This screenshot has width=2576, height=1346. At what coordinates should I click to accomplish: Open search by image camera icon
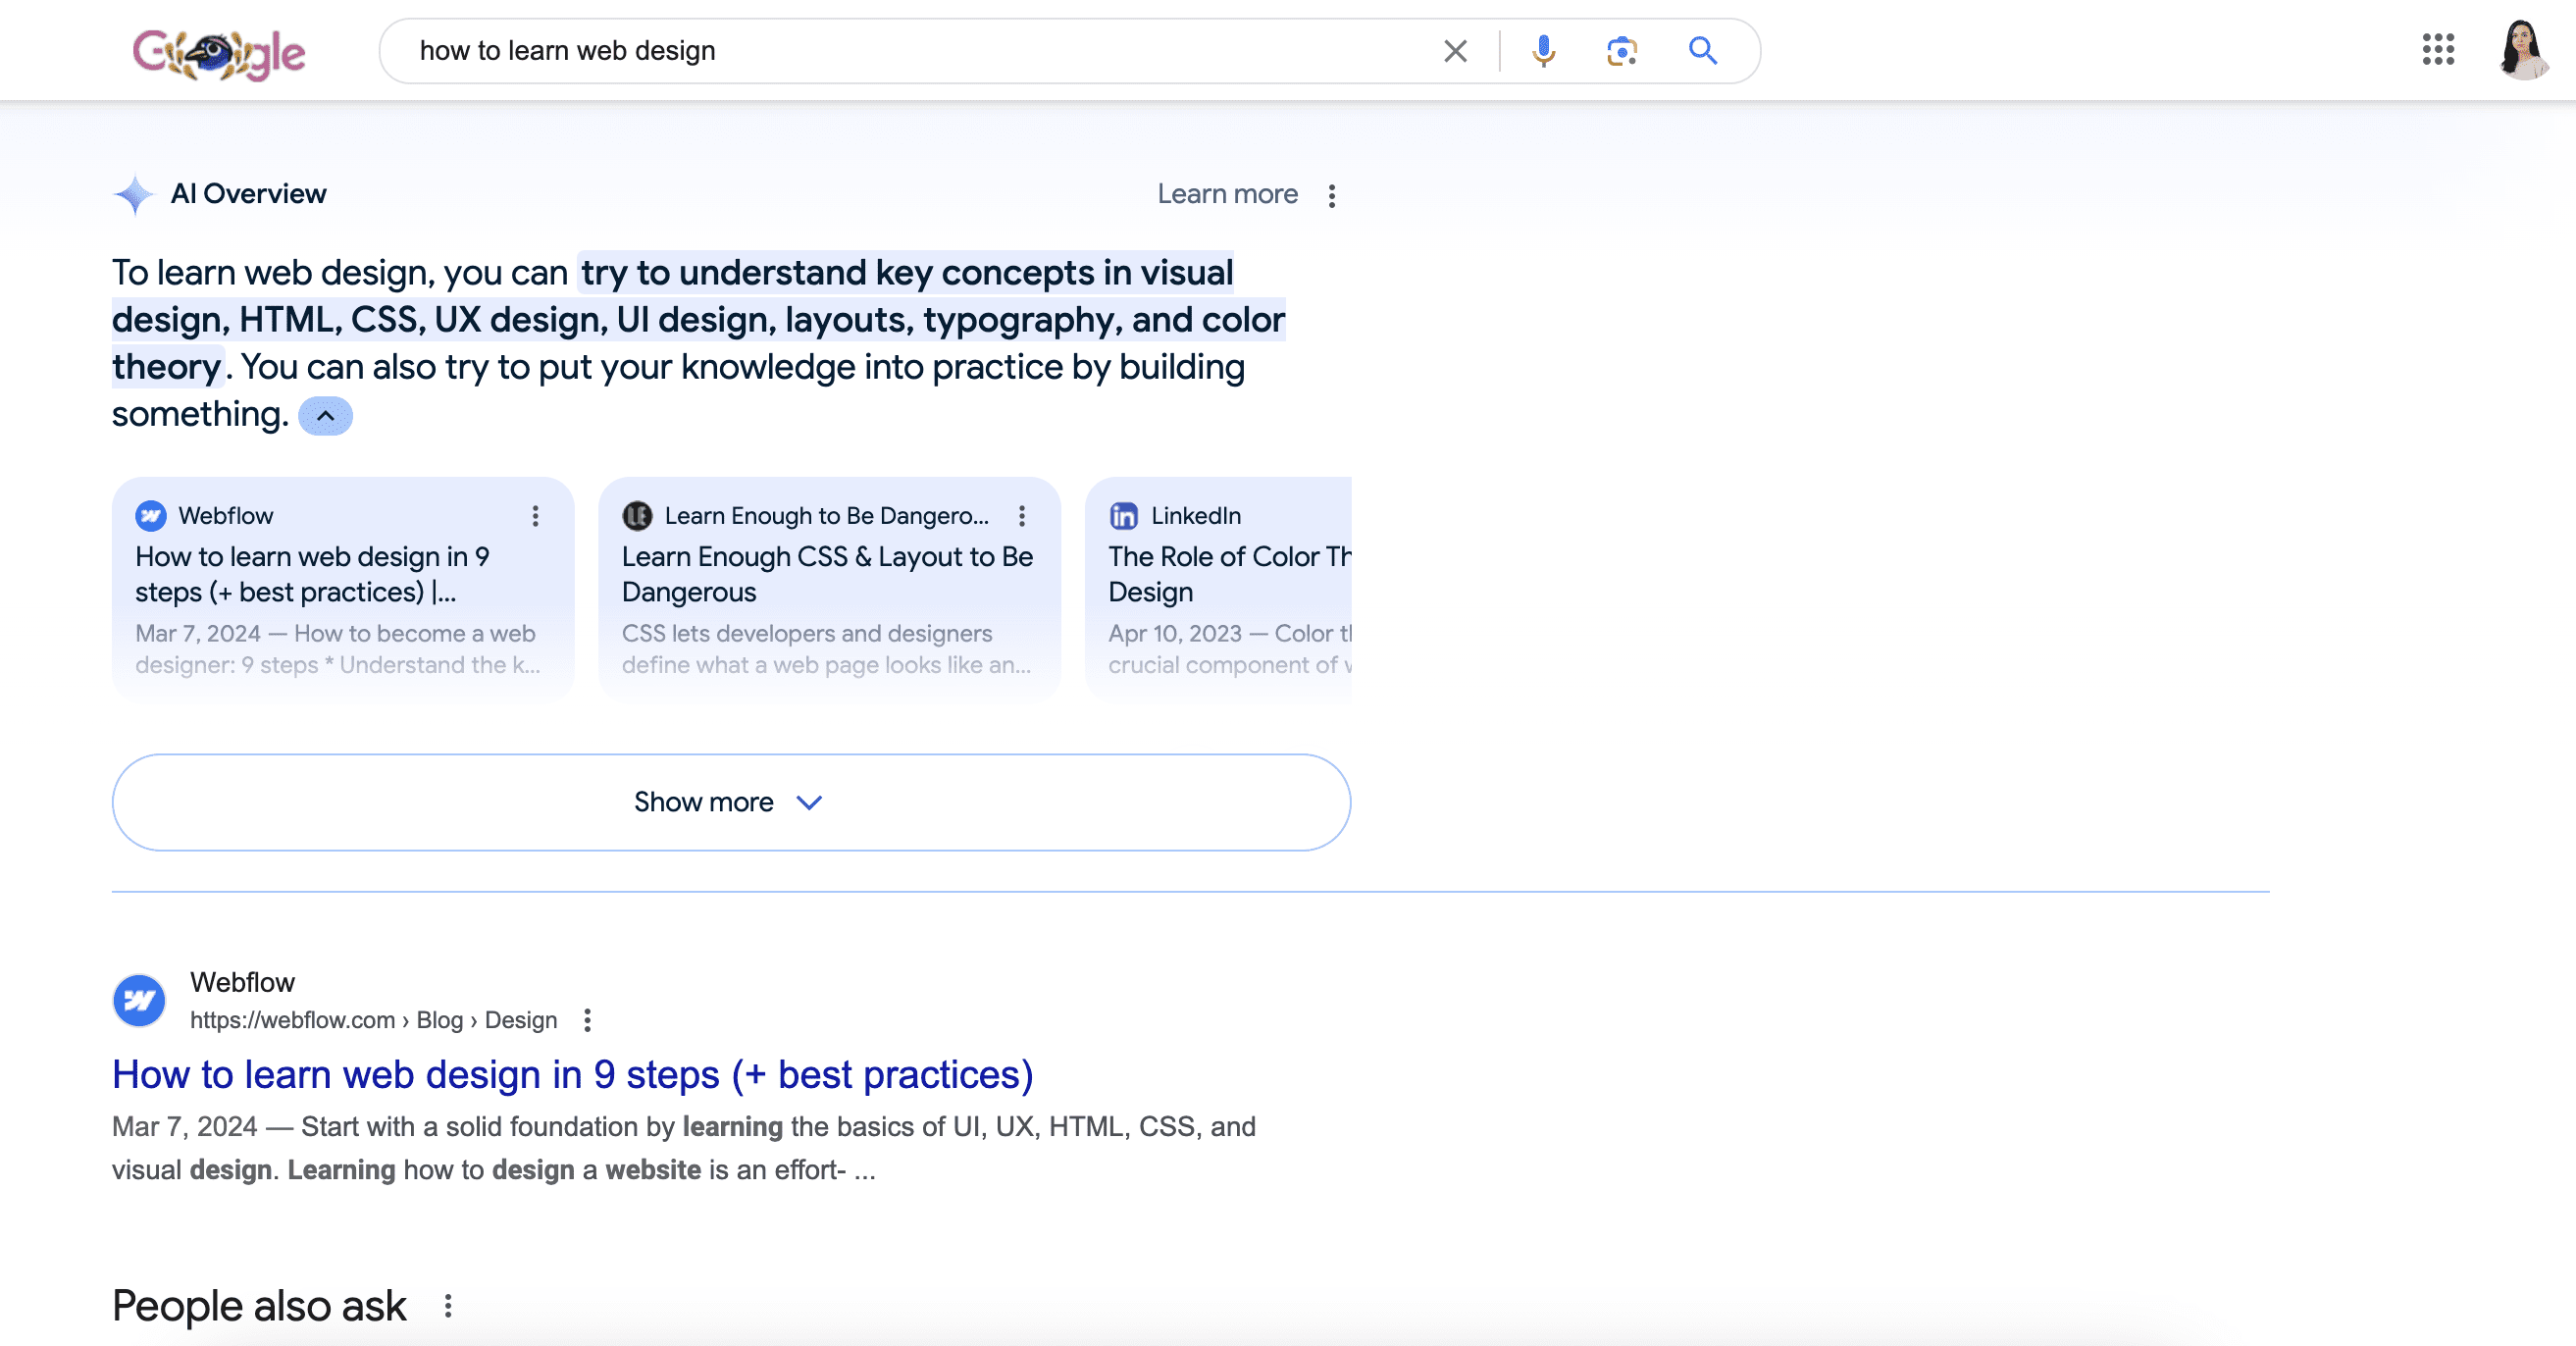click(1621, 51)
